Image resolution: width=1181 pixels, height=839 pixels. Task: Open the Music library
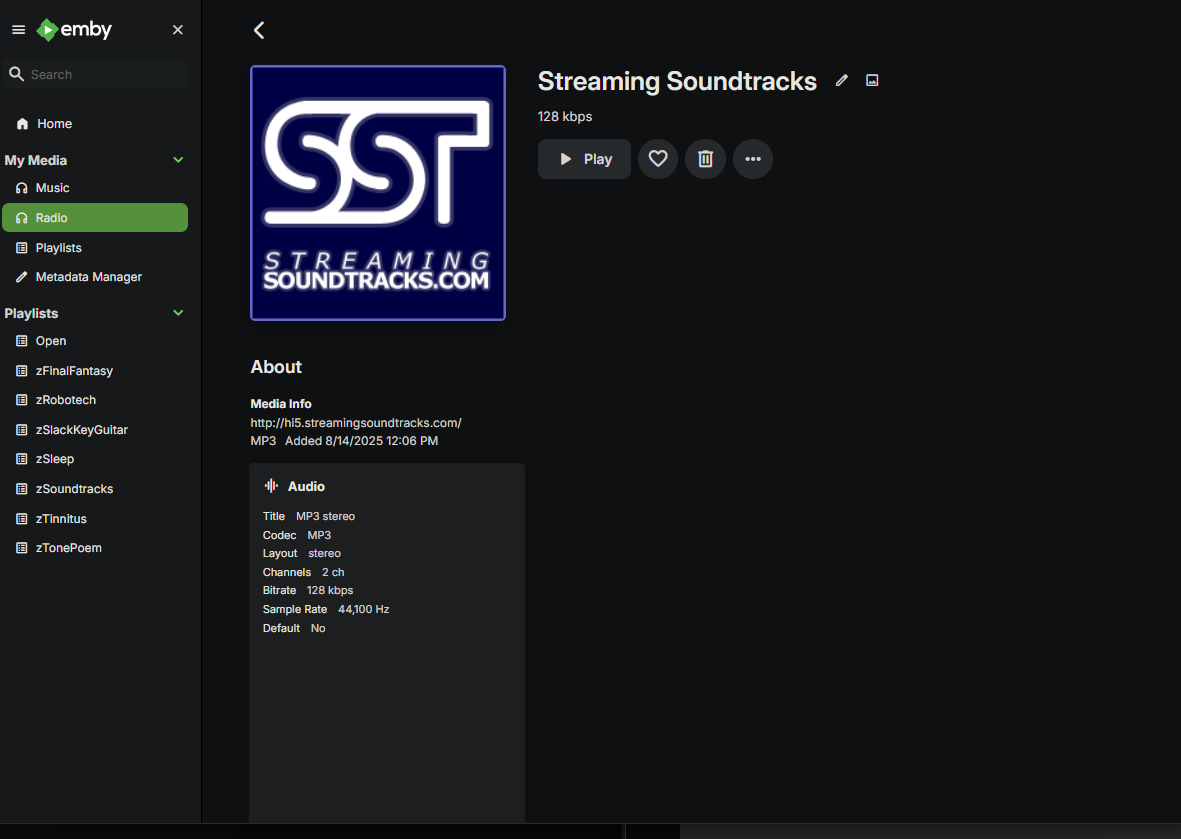tap(95, 188)
